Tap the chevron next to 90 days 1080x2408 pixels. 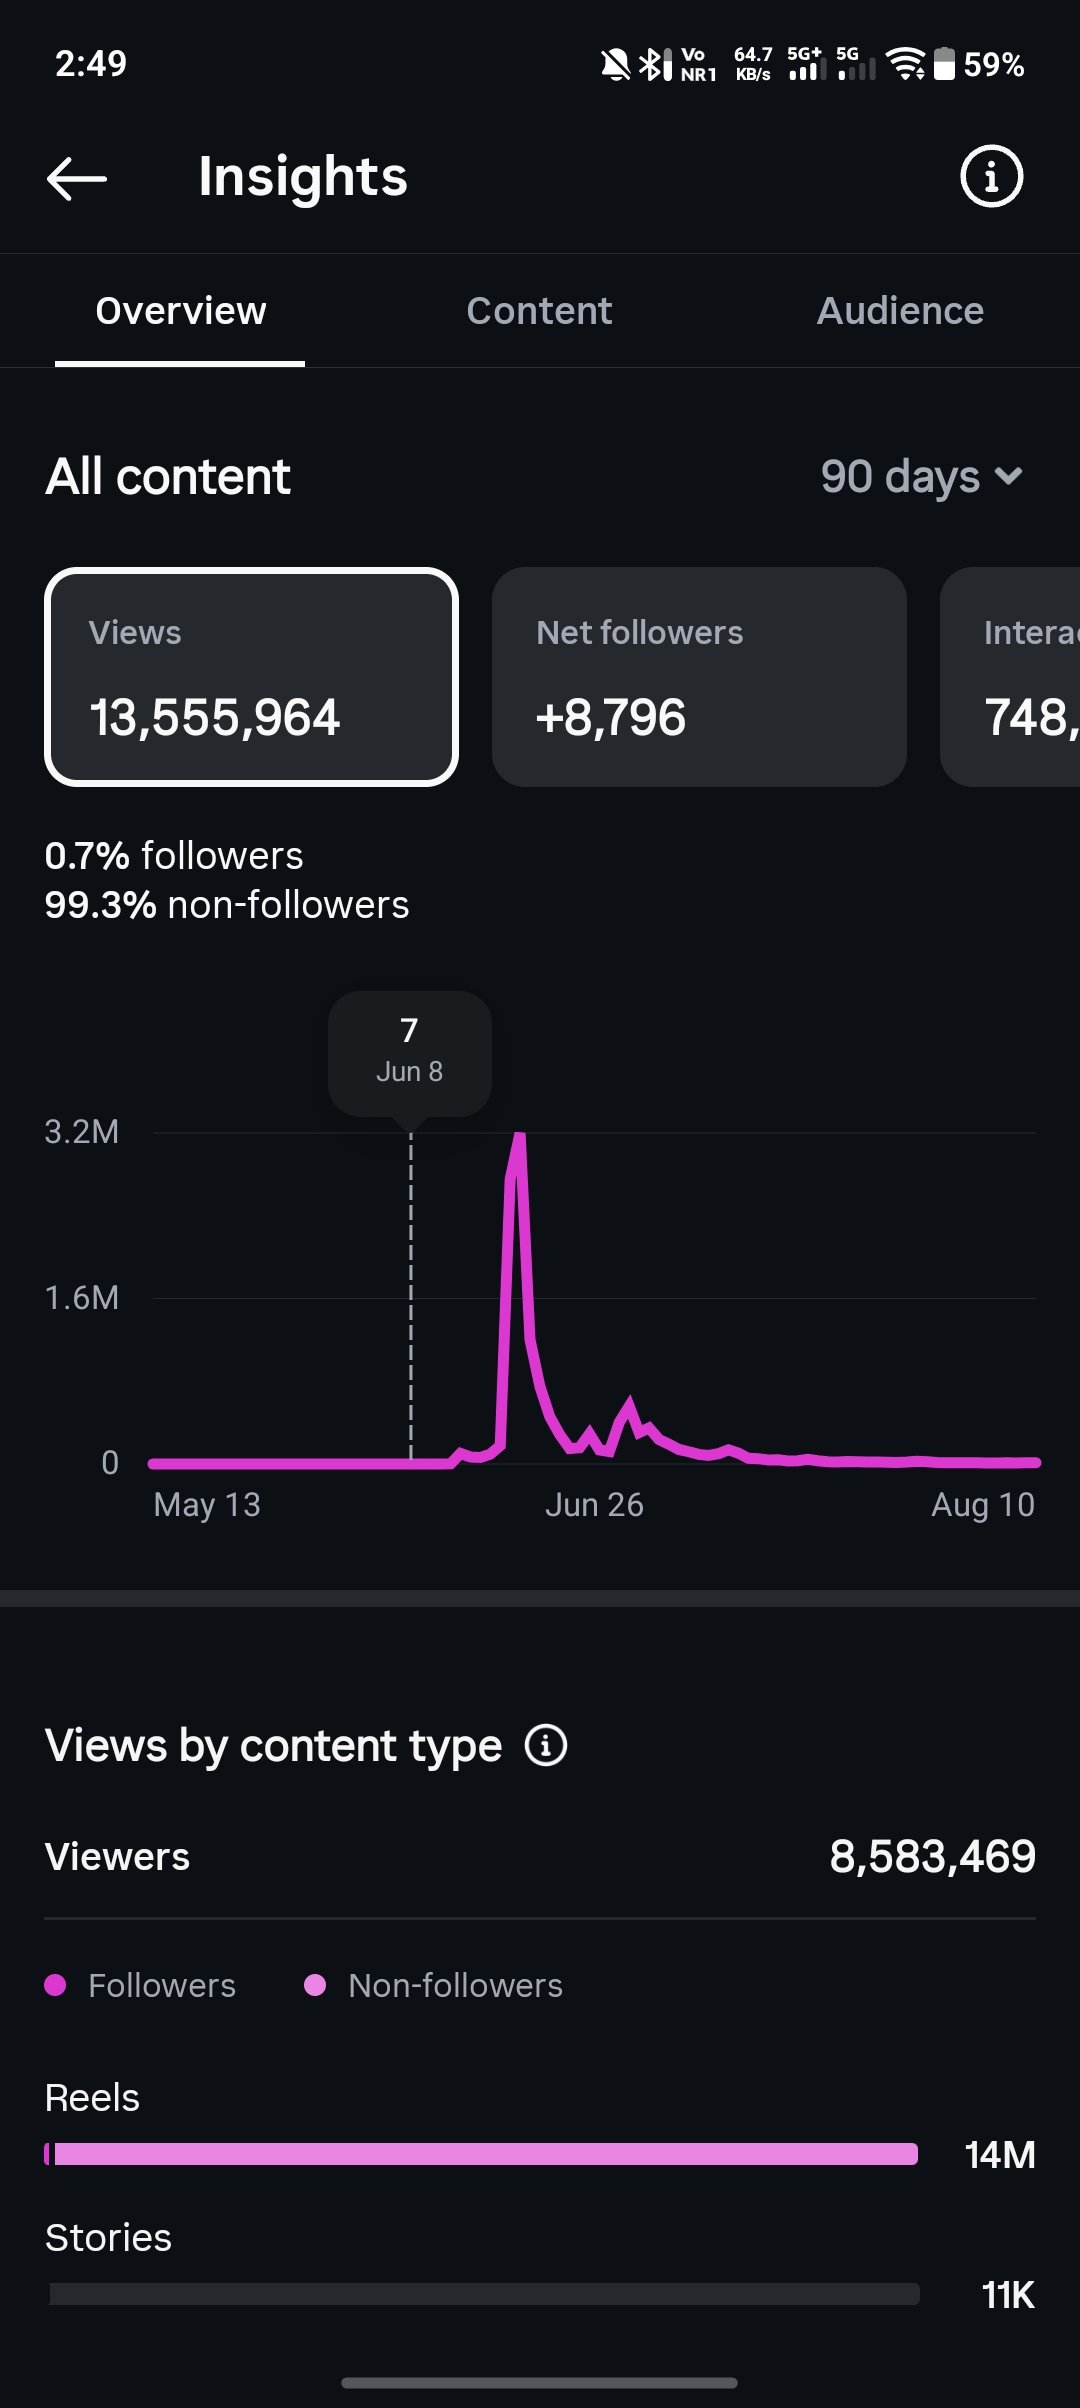[1009, 477]
